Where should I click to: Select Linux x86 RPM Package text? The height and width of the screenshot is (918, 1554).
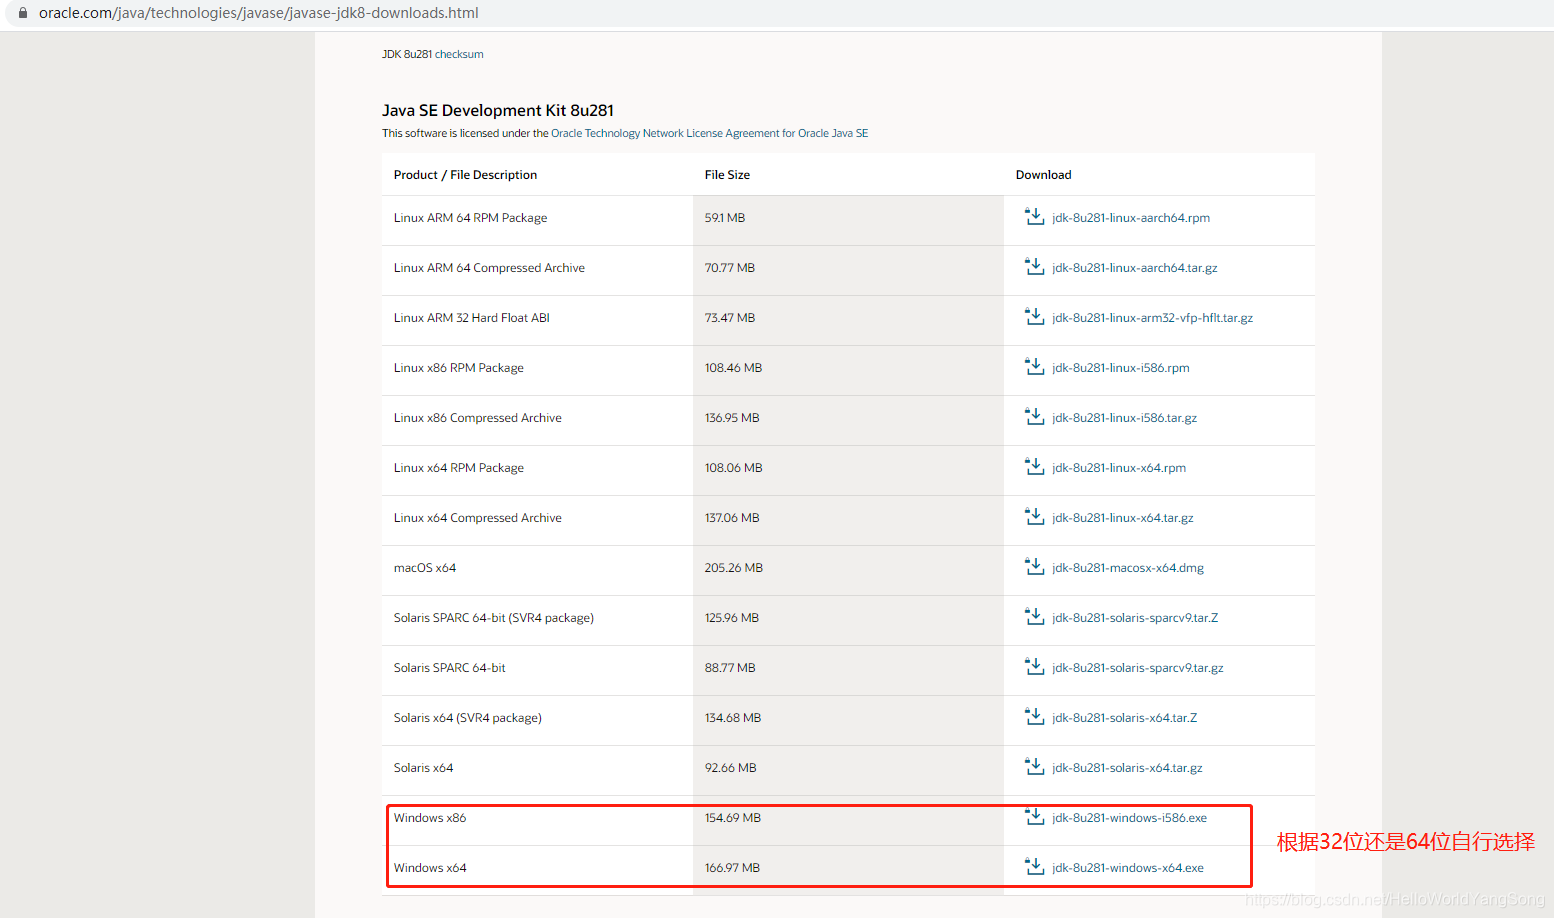tap(459, 368)
